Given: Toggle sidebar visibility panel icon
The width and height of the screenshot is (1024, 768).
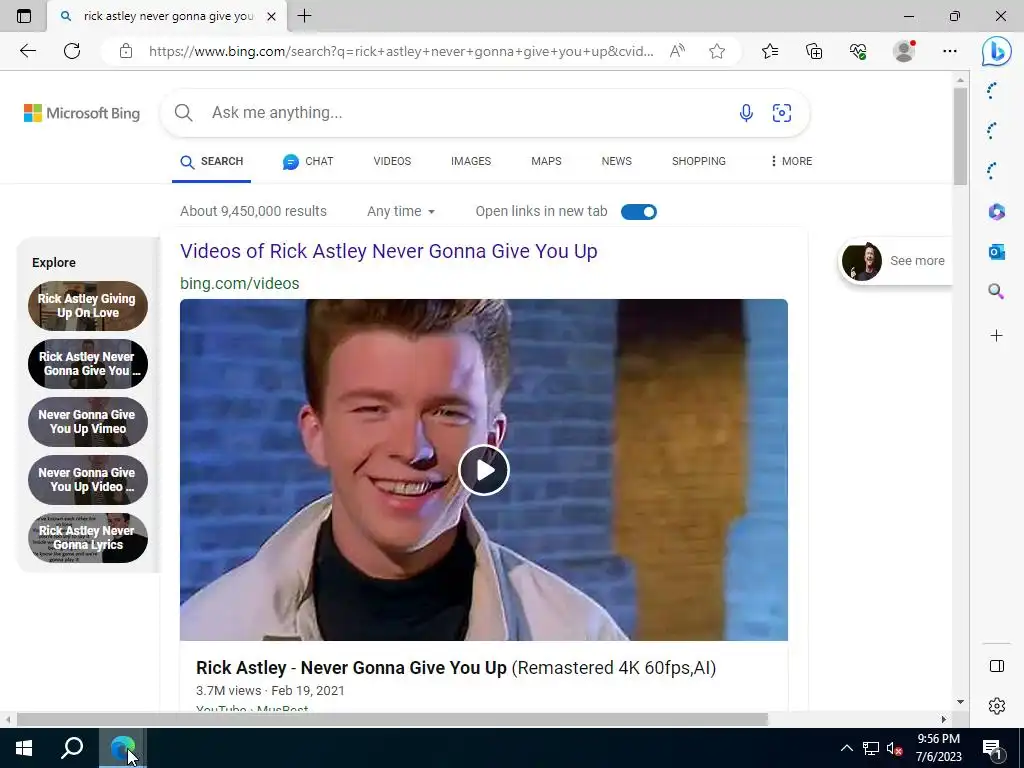Looking at the screenshot, I should 997,666.
